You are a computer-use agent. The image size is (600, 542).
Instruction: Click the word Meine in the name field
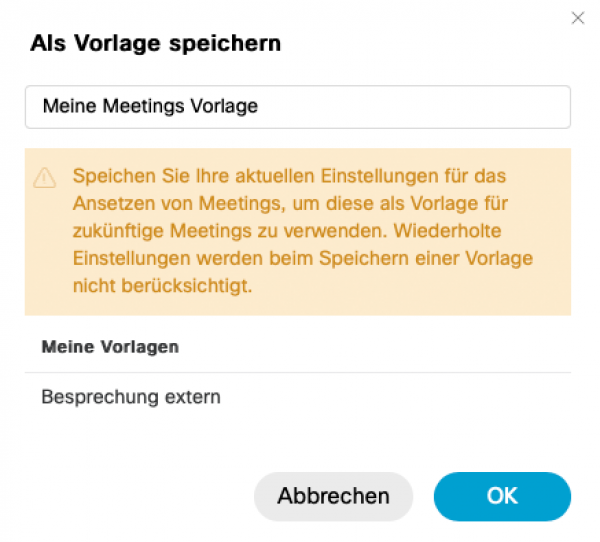pyautogui.click(x=69, y=106)
